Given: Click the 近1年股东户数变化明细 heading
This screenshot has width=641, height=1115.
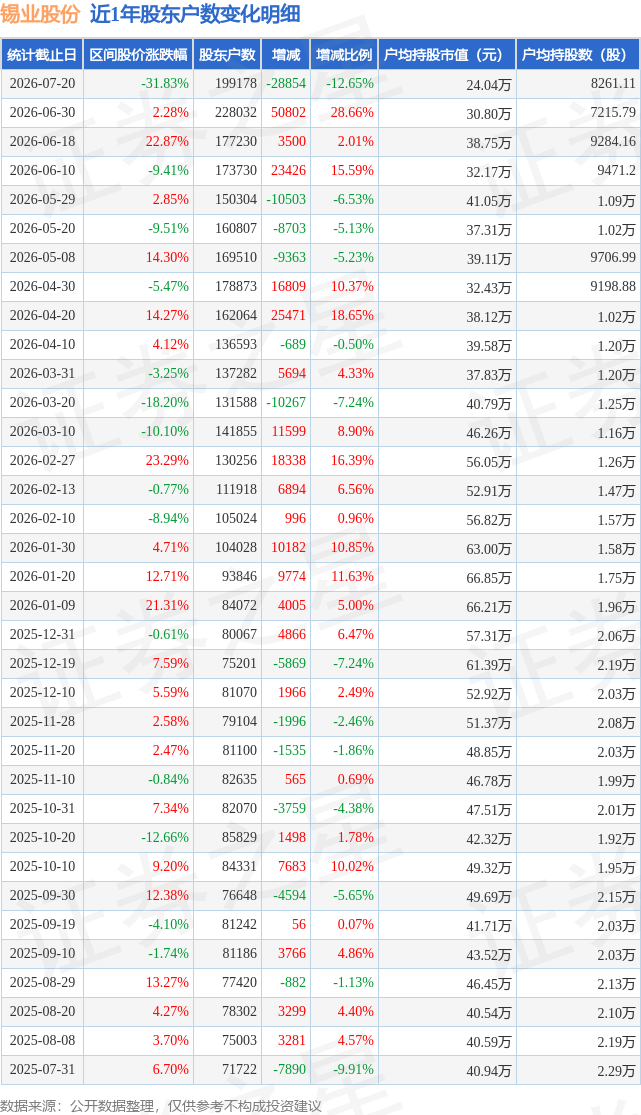Looking at the screenshot, I should click(x=195, y=14).
